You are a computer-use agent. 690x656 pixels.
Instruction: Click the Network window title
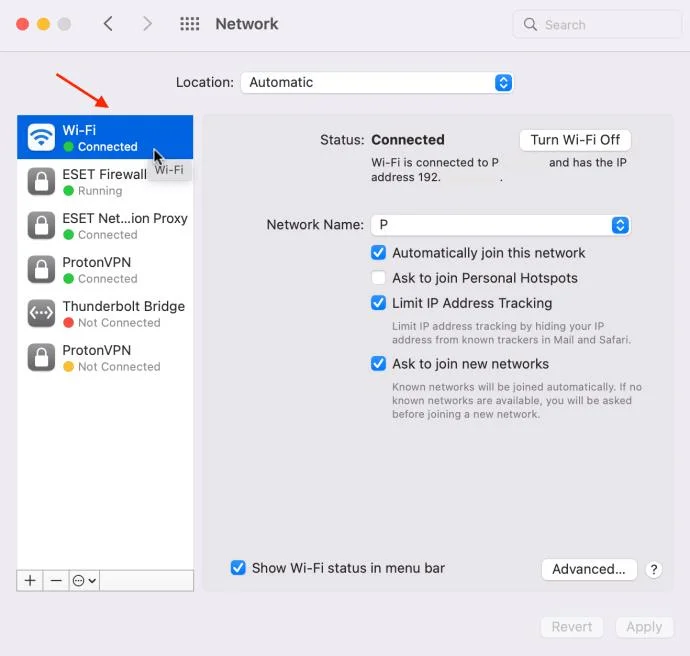click(x=247, y=24)
